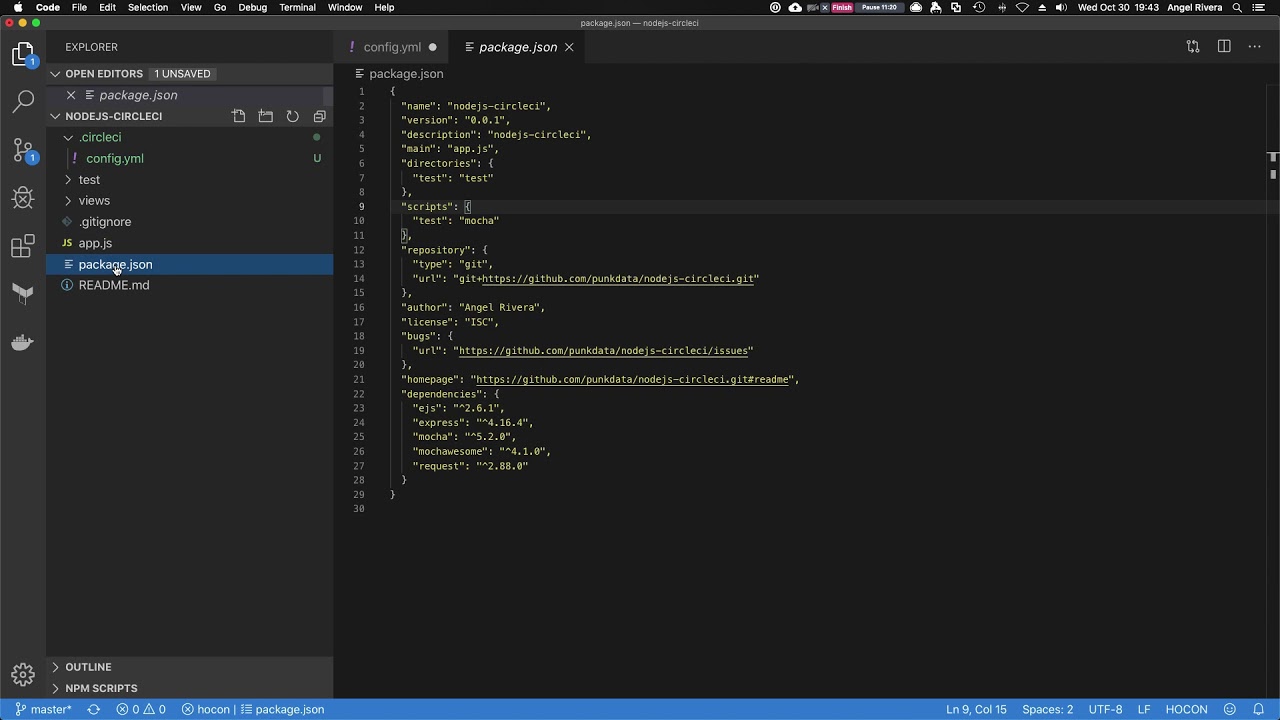1280x720 pixels.
Task: Open README.md in the file tree
Action: tap(114, 285)
